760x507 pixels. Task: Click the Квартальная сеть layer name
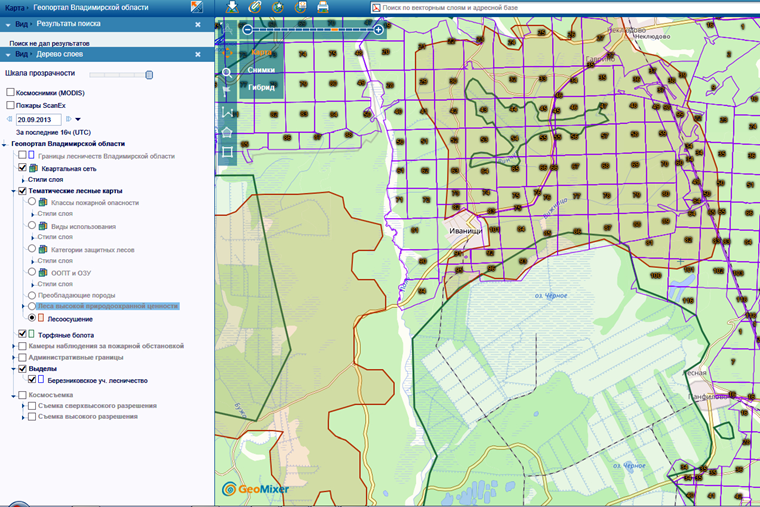[x=69, y=168]
